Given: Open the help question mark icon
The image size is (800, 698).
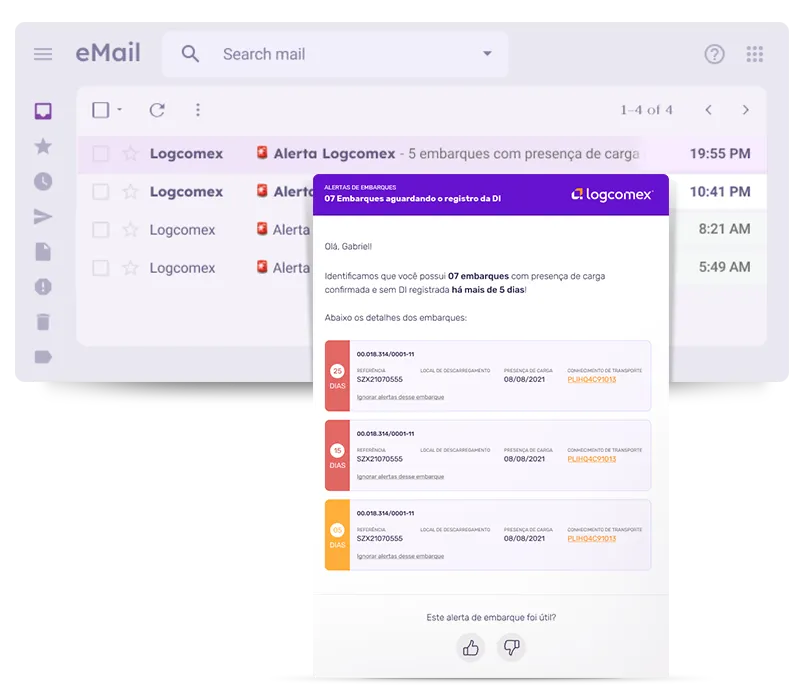Looking at the screenshot, I should click(x=714, y=54).
